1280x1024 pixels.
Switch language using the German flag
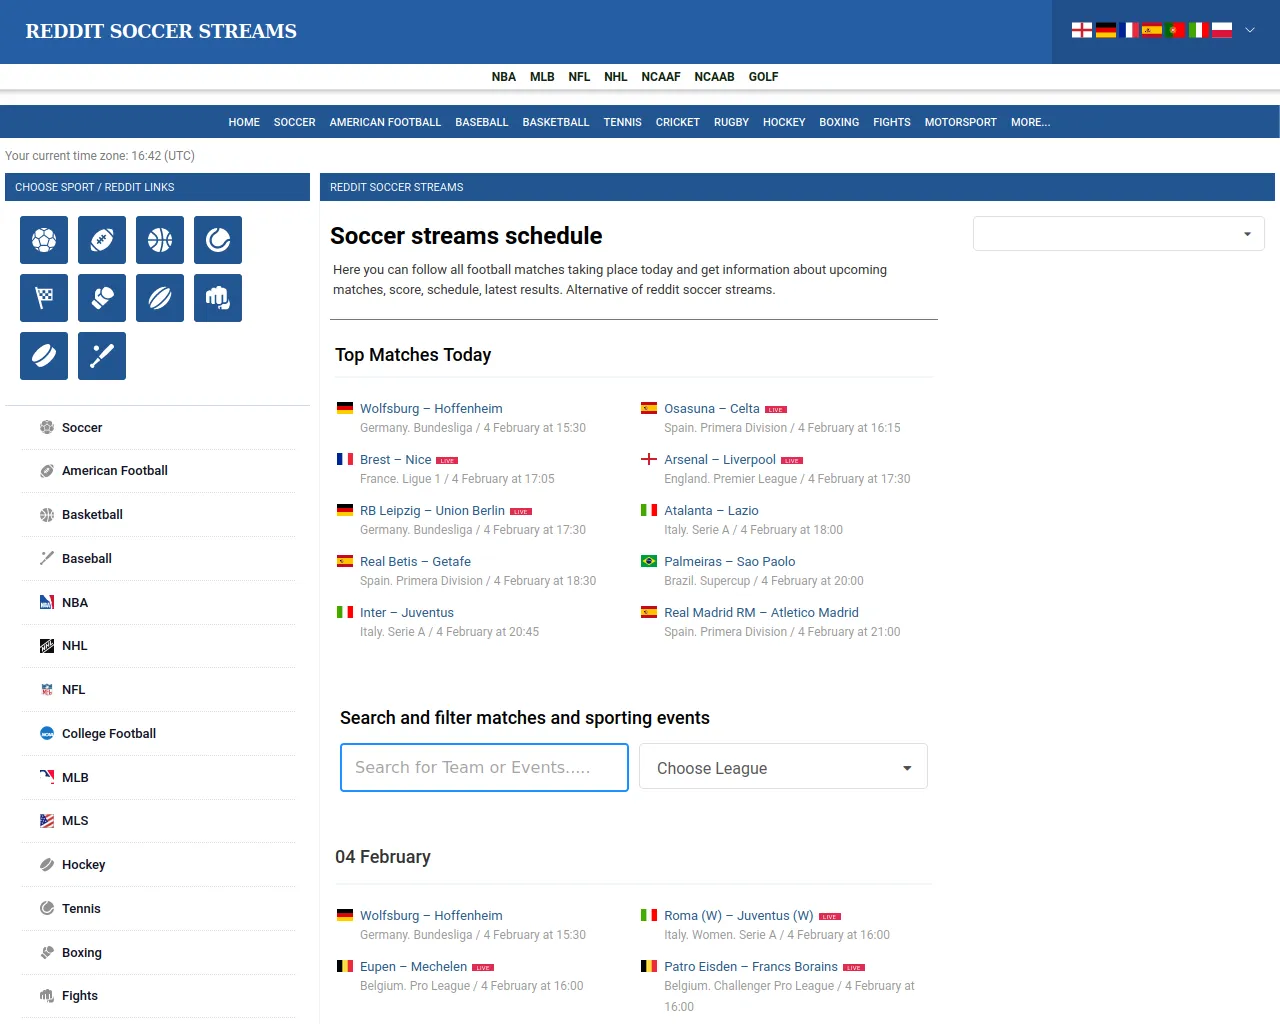[x=1105, y=30]
